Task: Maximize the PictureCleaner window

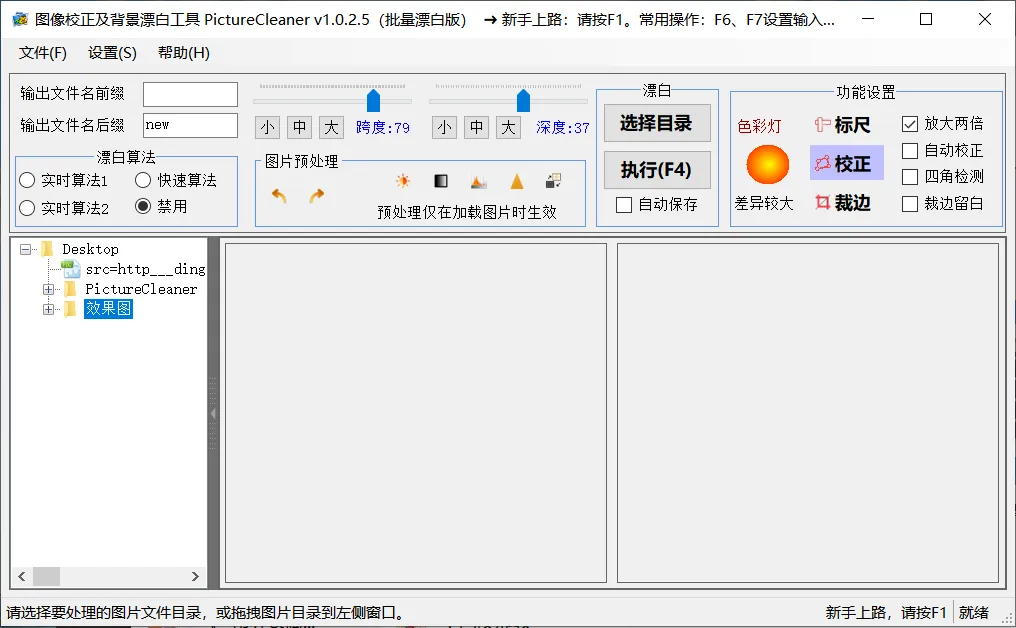Action: (926, 19)
